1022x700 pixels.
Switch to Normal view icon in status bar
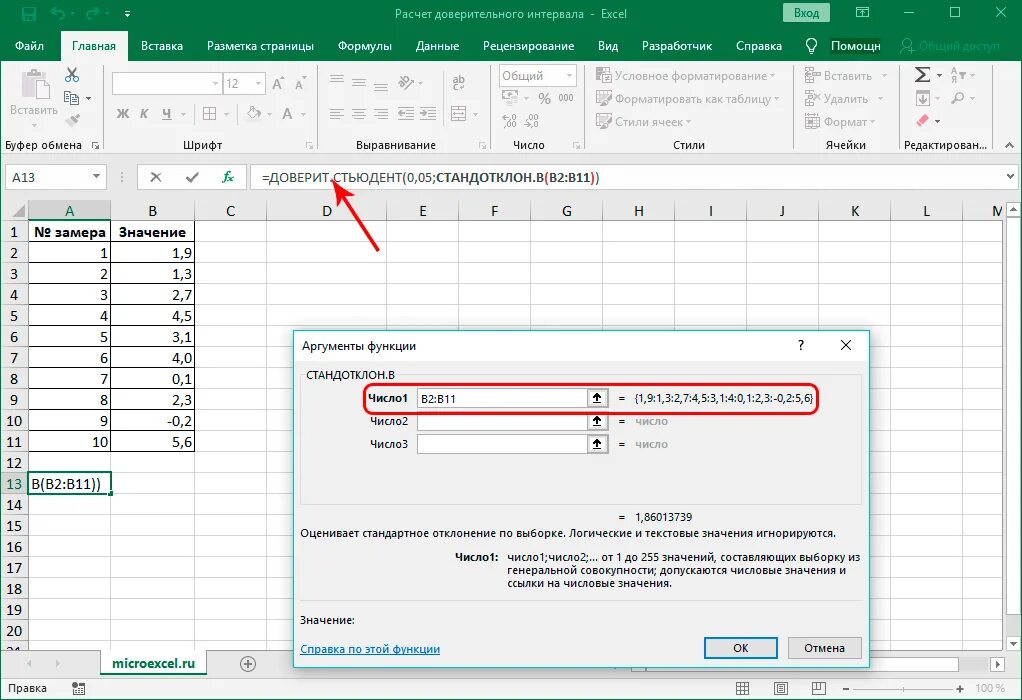pyautogui.click(x=742, y=688)
